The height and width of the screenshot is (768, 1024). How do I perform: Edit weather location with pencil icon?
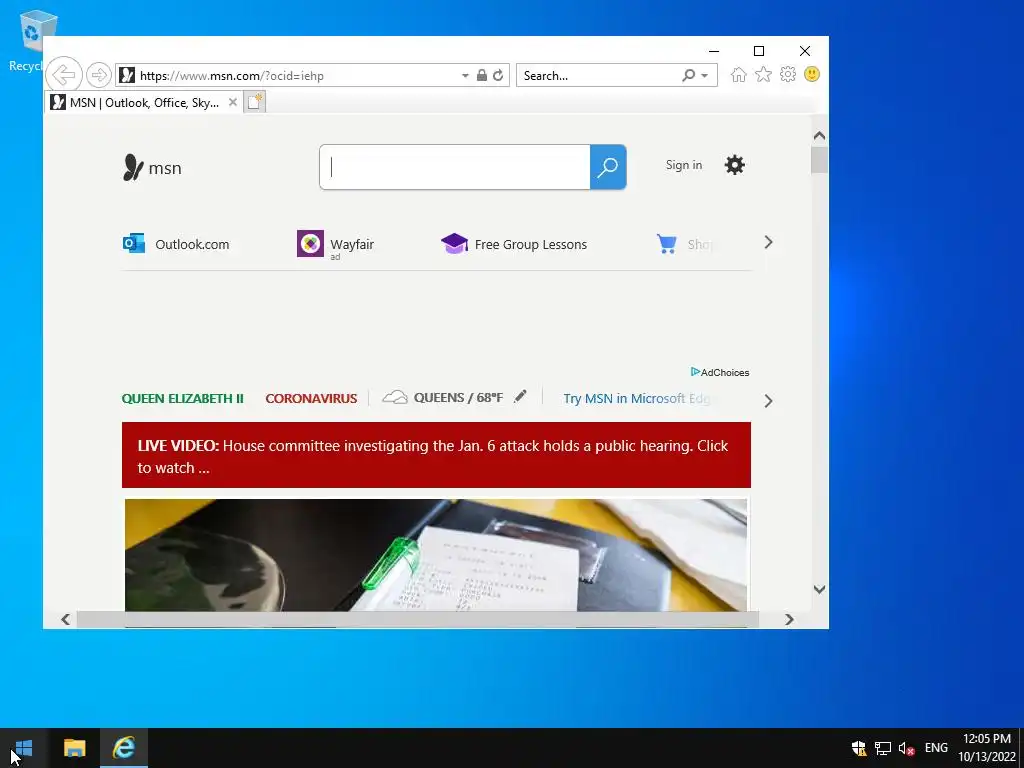click(x=520, y=396)
